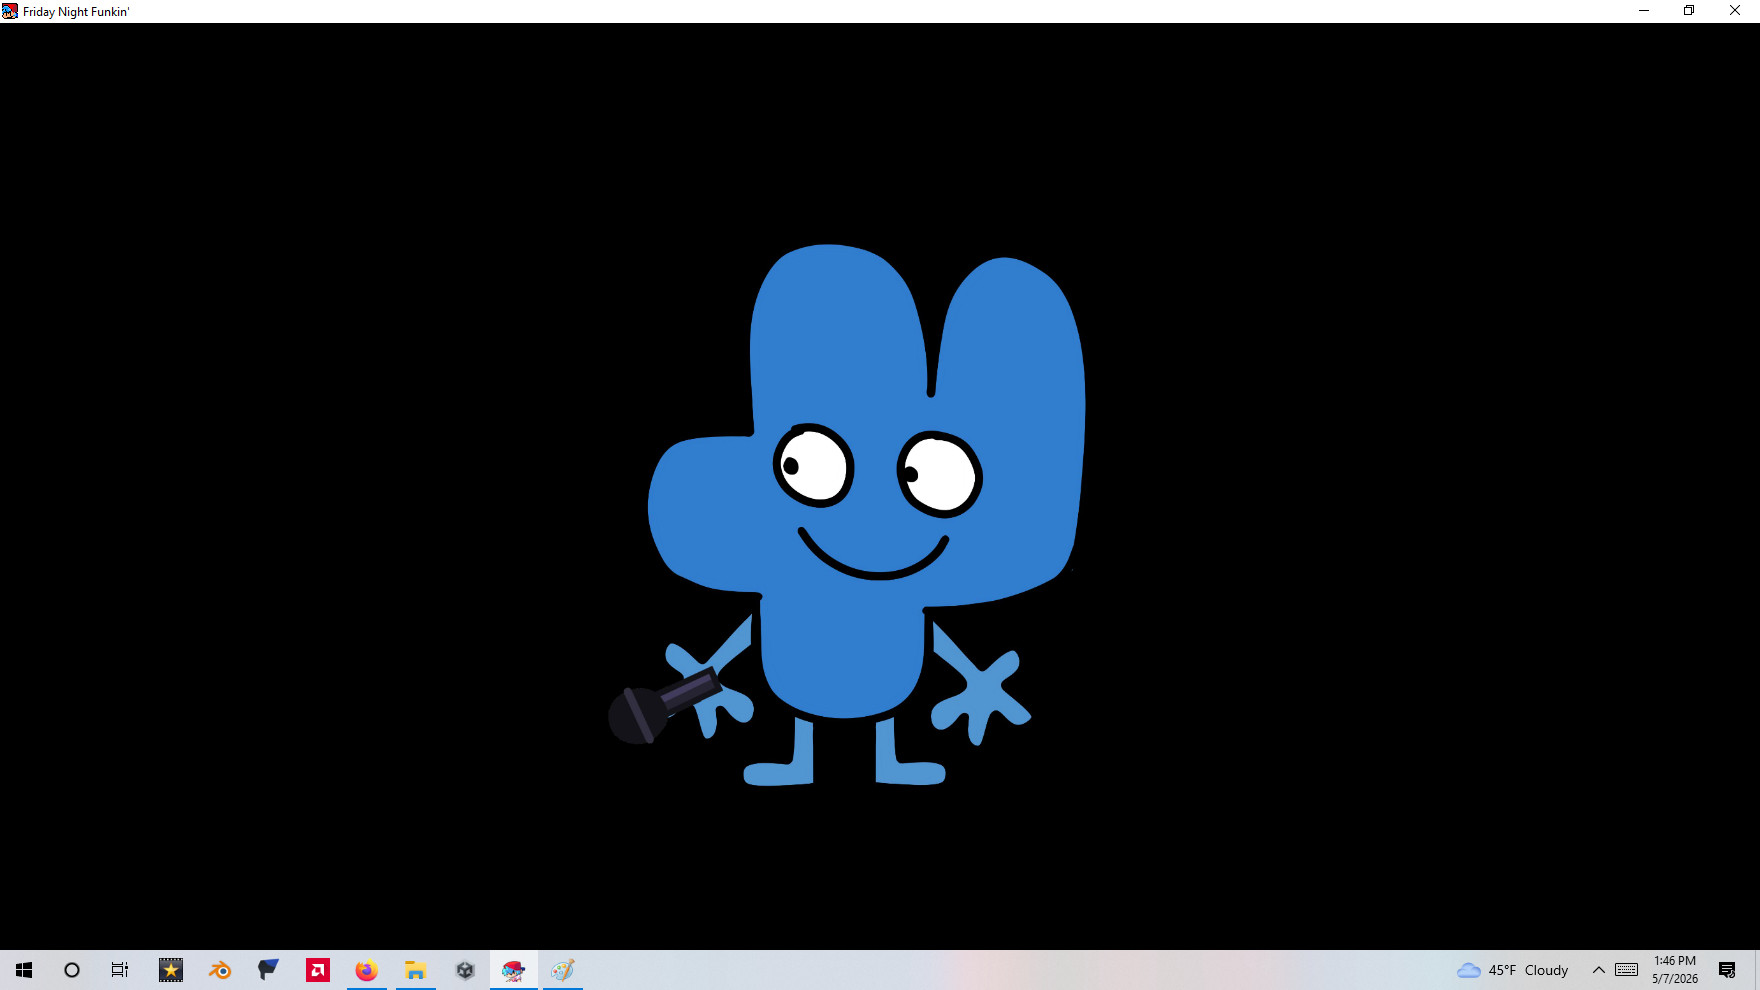Close the Friday Night Funkin' window
The height and width of the screenshot is (990, 1760).
pos(1735,11)
